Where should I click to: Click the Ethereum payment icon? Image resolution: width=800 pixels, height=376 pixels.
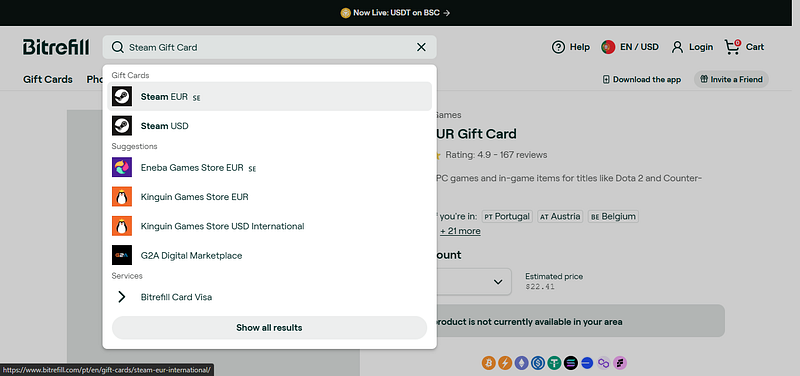coord(521,363)
